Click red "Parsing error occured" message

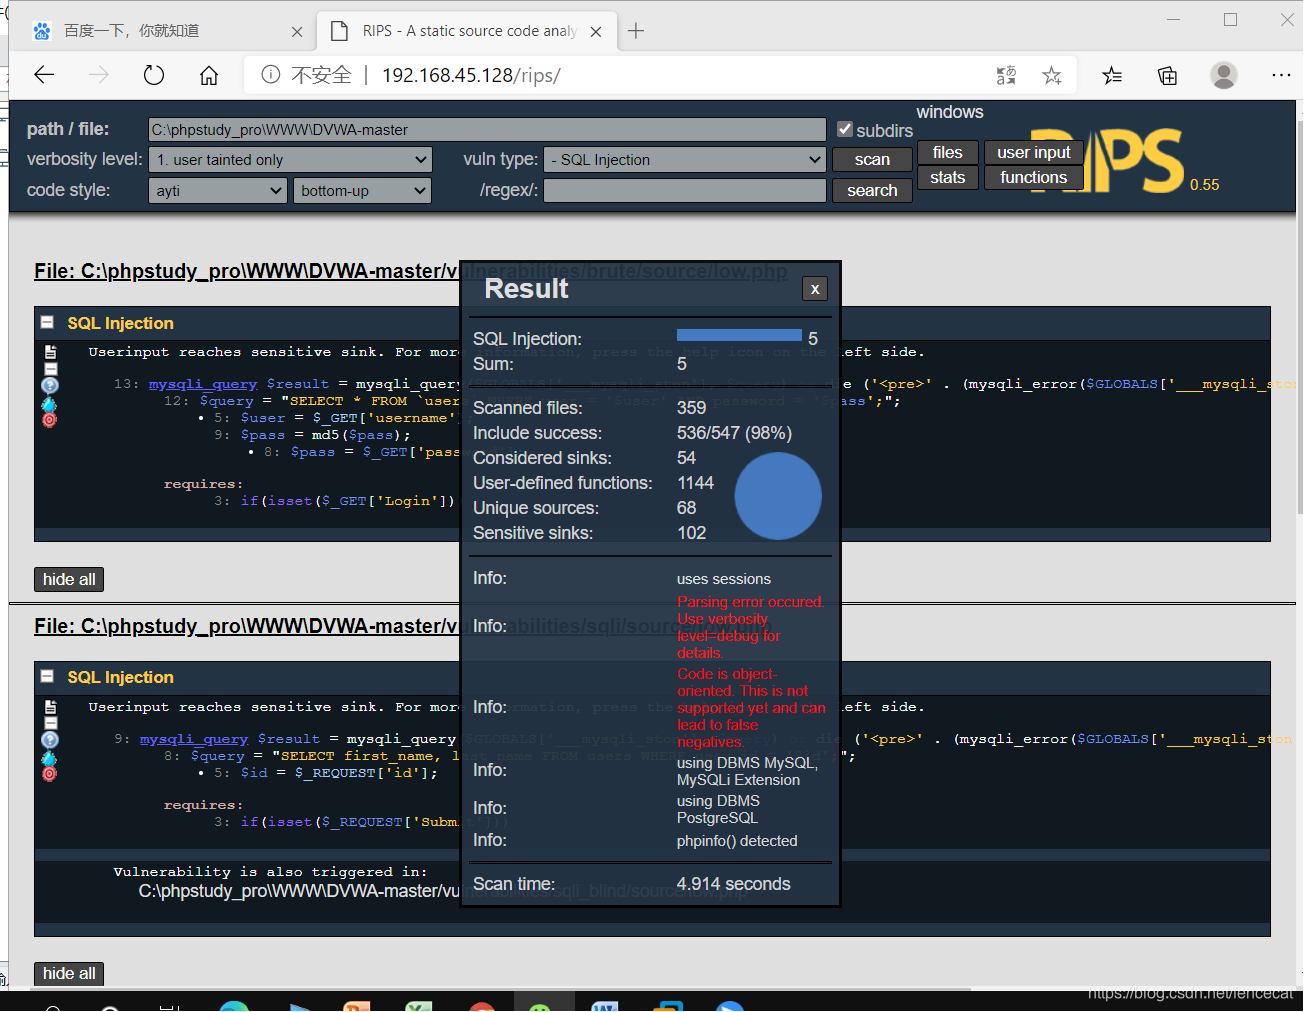click(750, 627)
